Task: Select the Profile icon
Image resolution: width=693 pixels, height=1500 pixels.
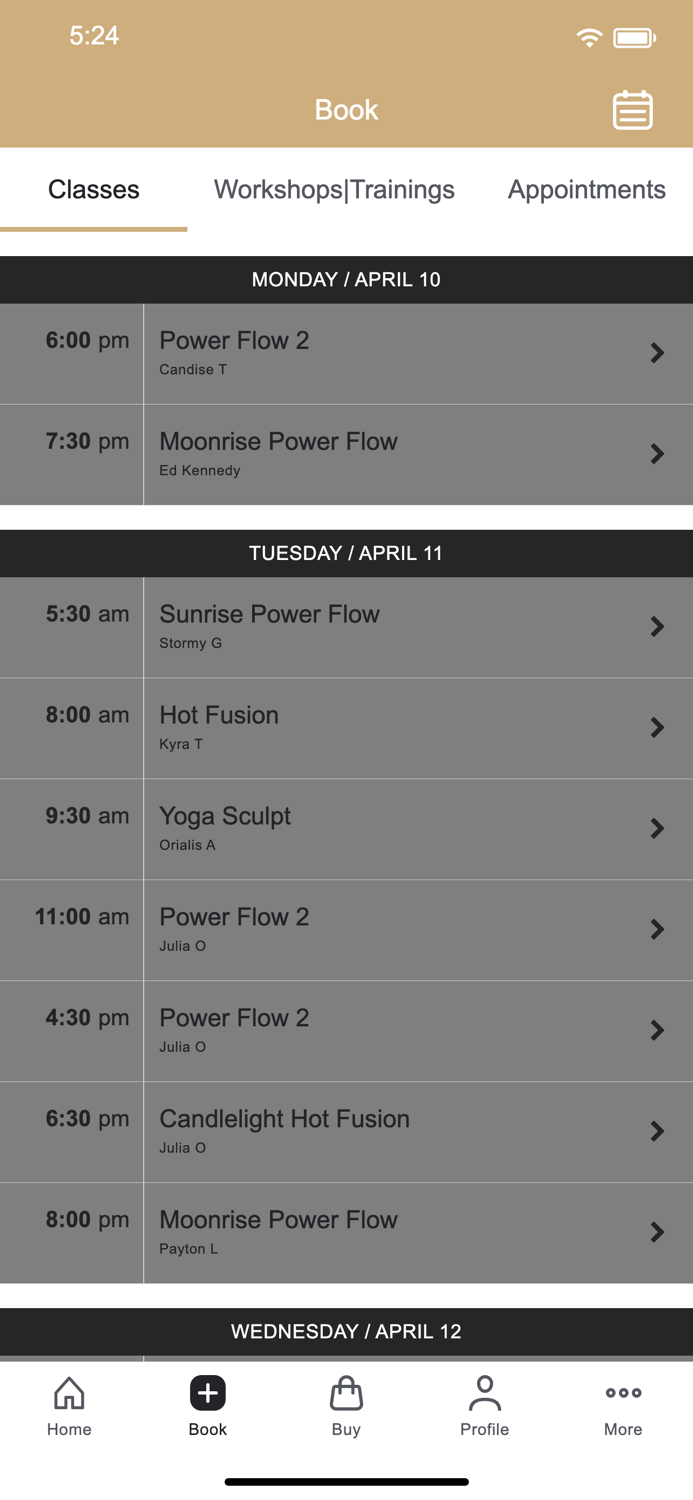Action: 484,1393
